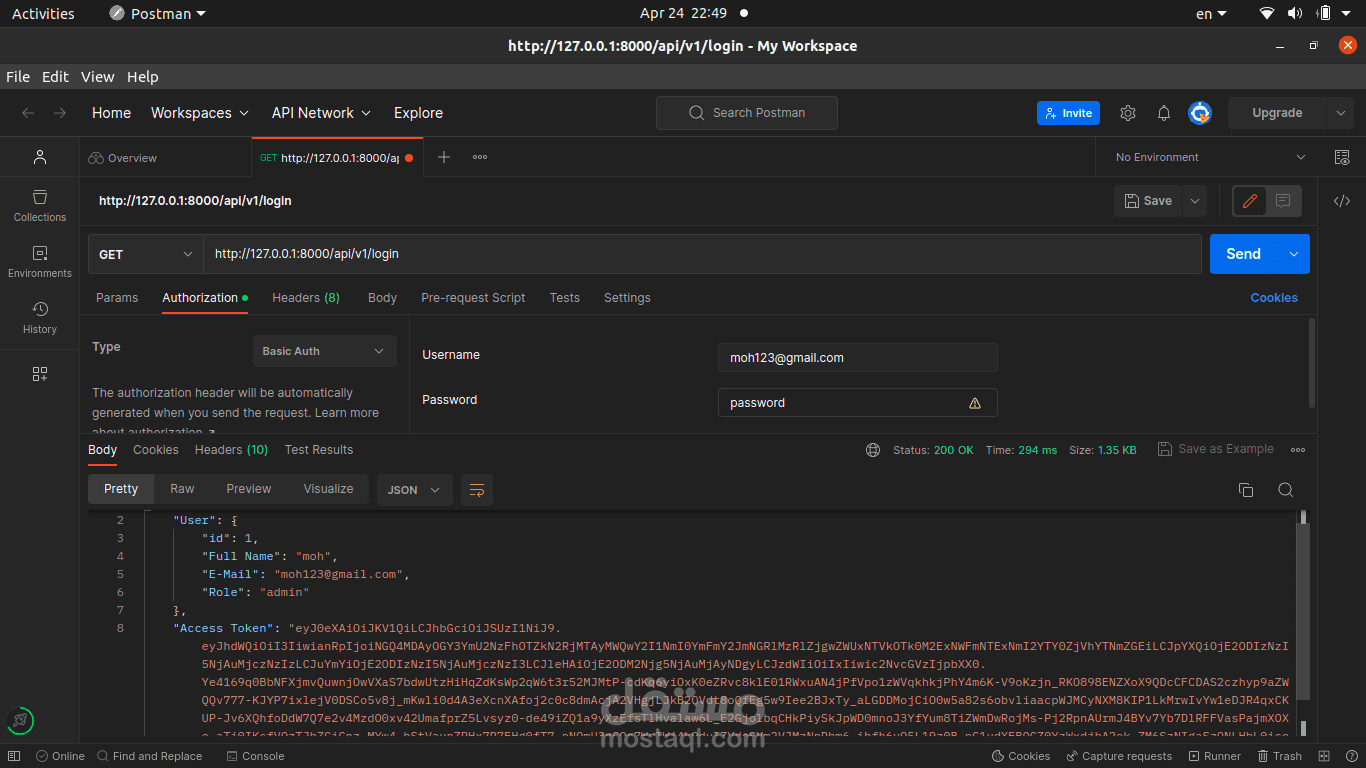Open Runner in the status bar

click(1213, 756)
